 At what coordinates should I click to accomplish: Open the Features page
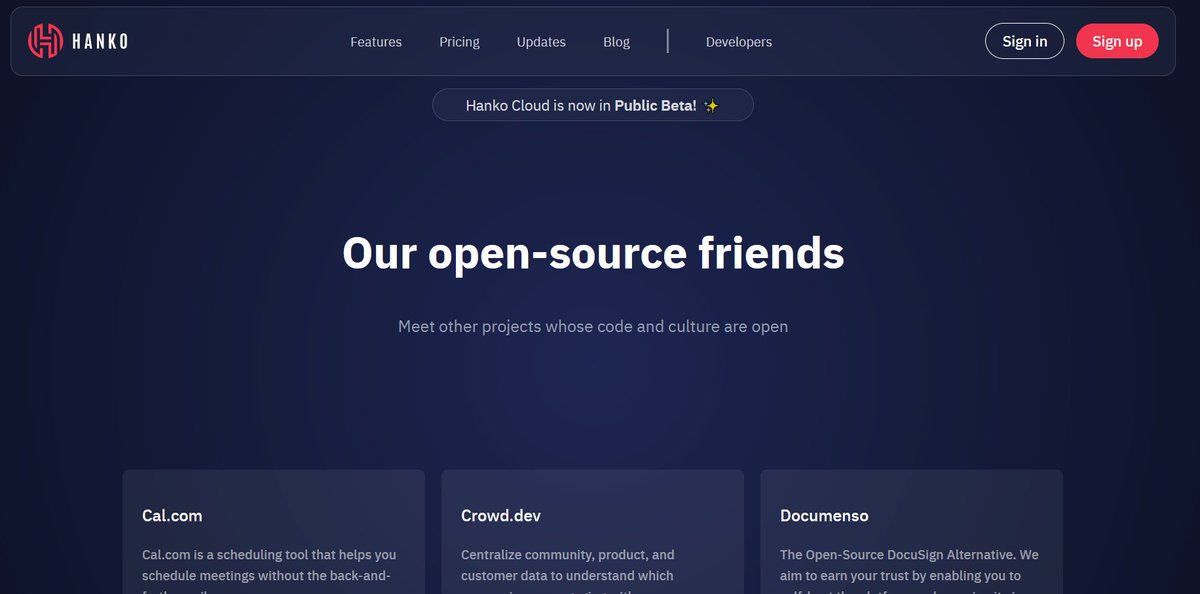(375, 42)
